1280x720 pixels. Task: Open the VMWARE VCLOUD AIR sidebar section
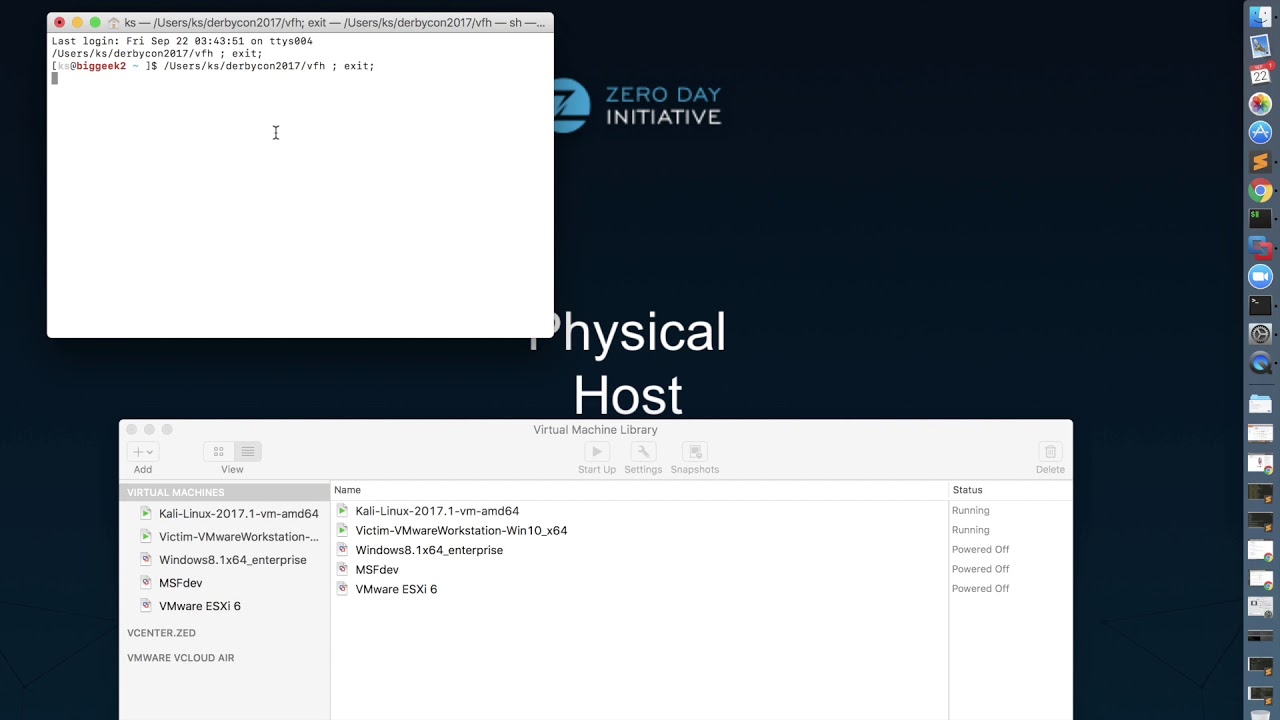180,658
